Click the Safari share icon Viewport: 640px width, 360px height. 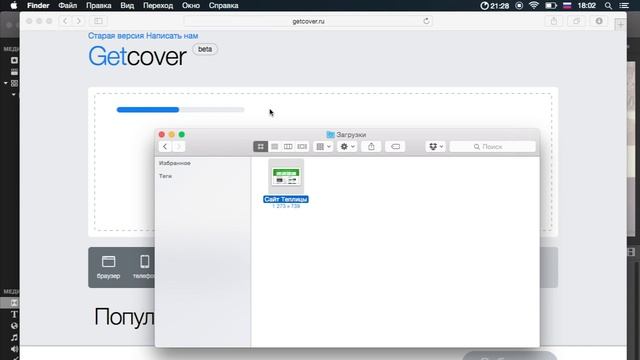coord(553,21)
